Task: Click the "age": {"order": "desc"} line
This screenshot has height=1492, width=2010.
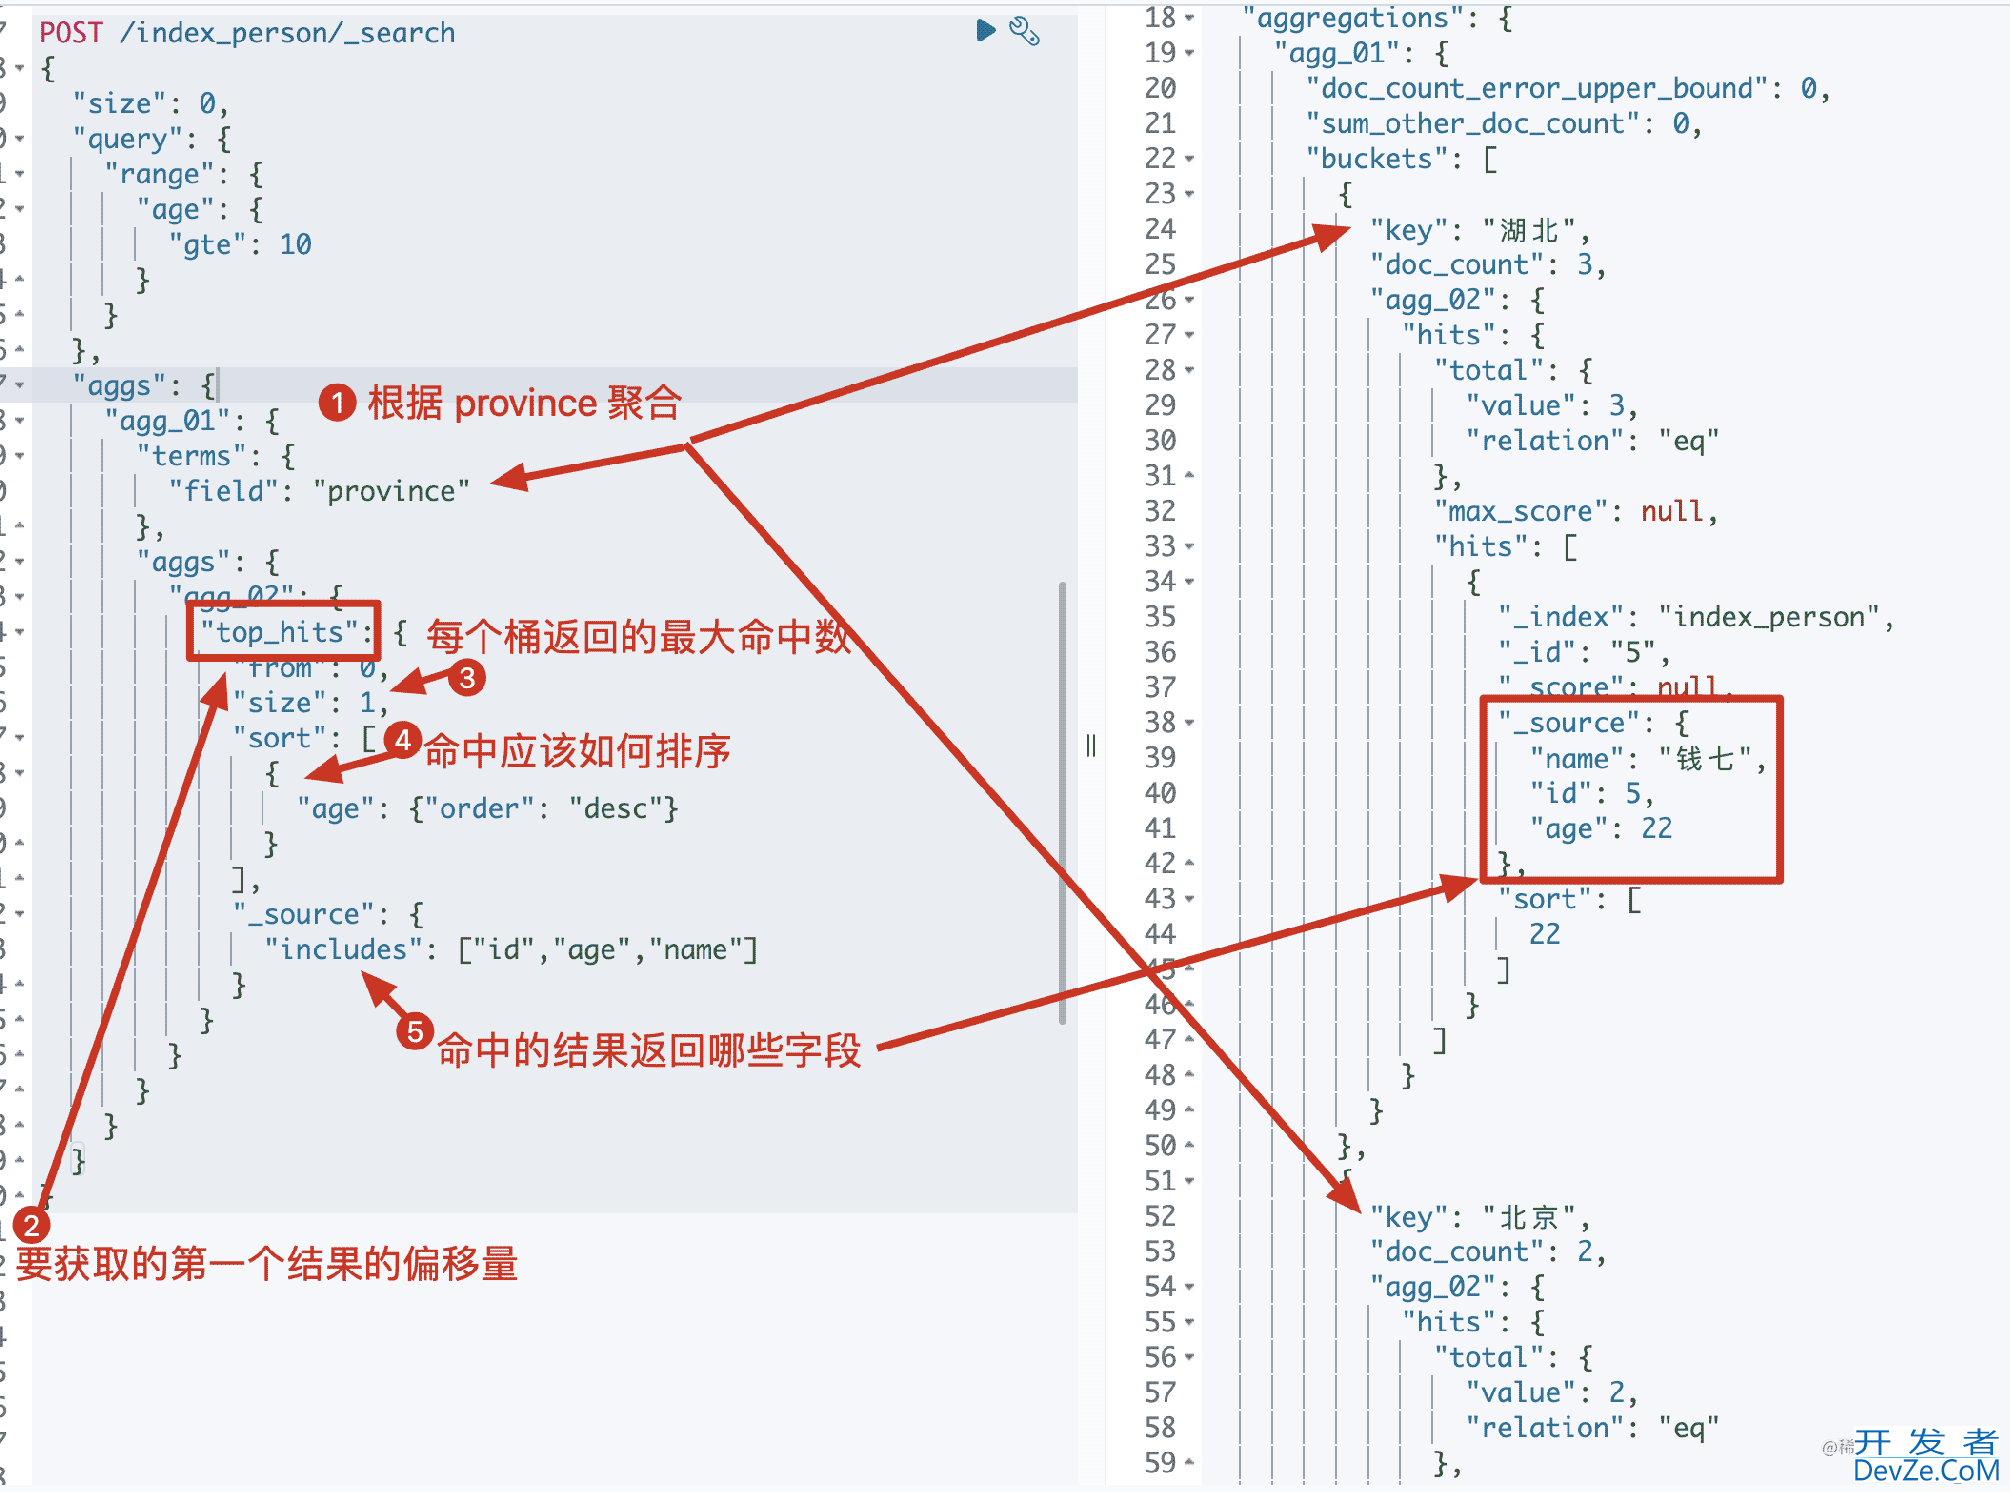Action: click(488, 808)
